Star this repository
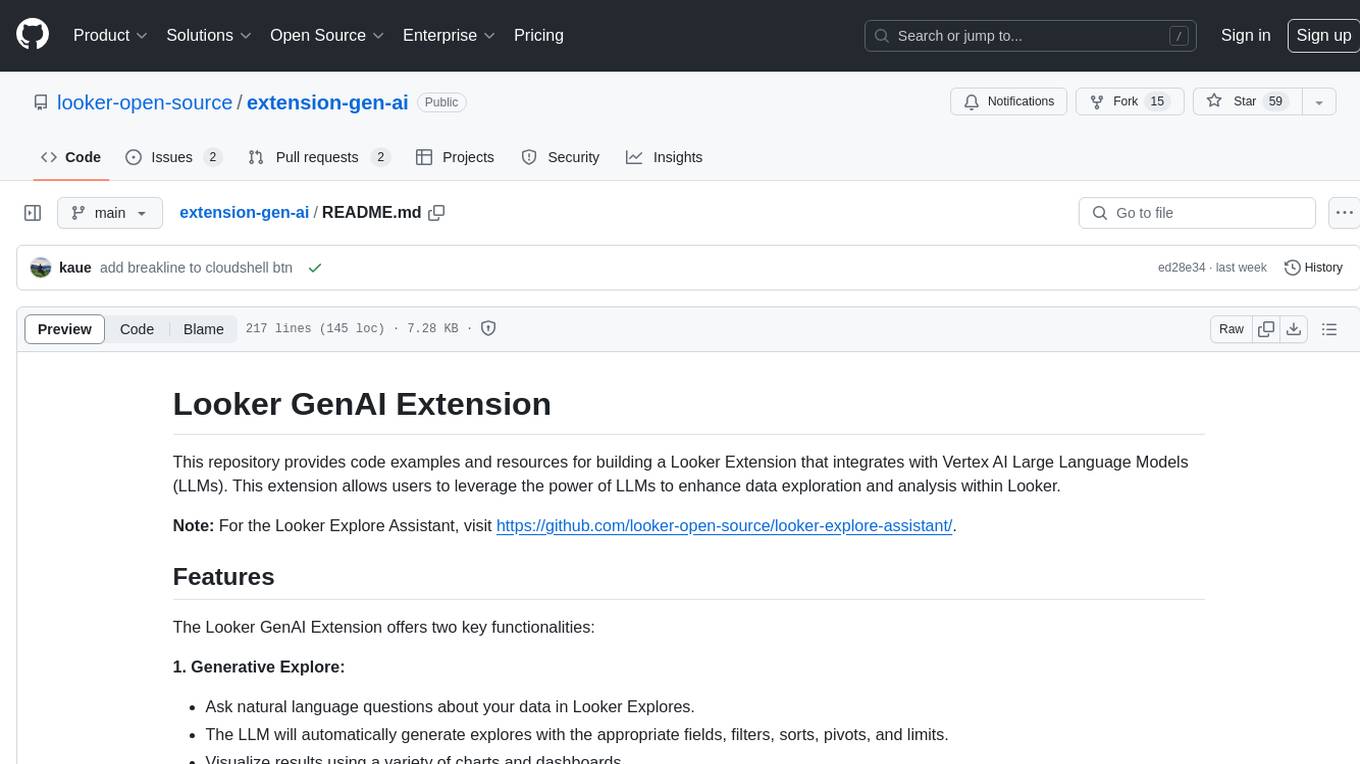This screenshot has width=1360, height=764. (1246, 102)
